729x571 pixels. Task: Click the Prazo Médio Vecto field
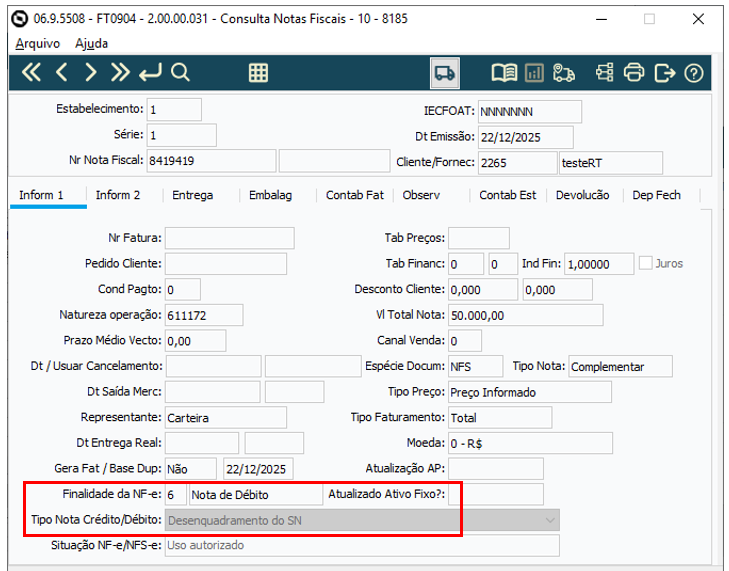(195, 340)
